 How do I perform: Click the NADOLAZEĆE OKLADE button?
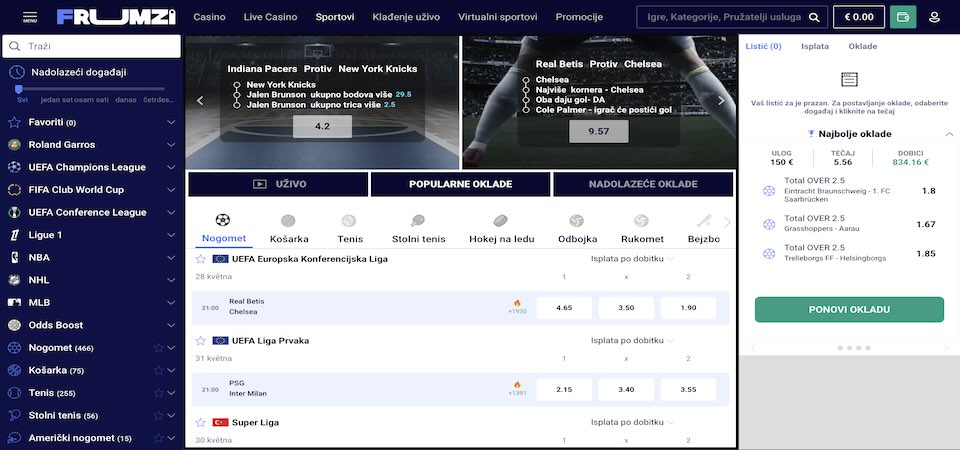[643, 184]
